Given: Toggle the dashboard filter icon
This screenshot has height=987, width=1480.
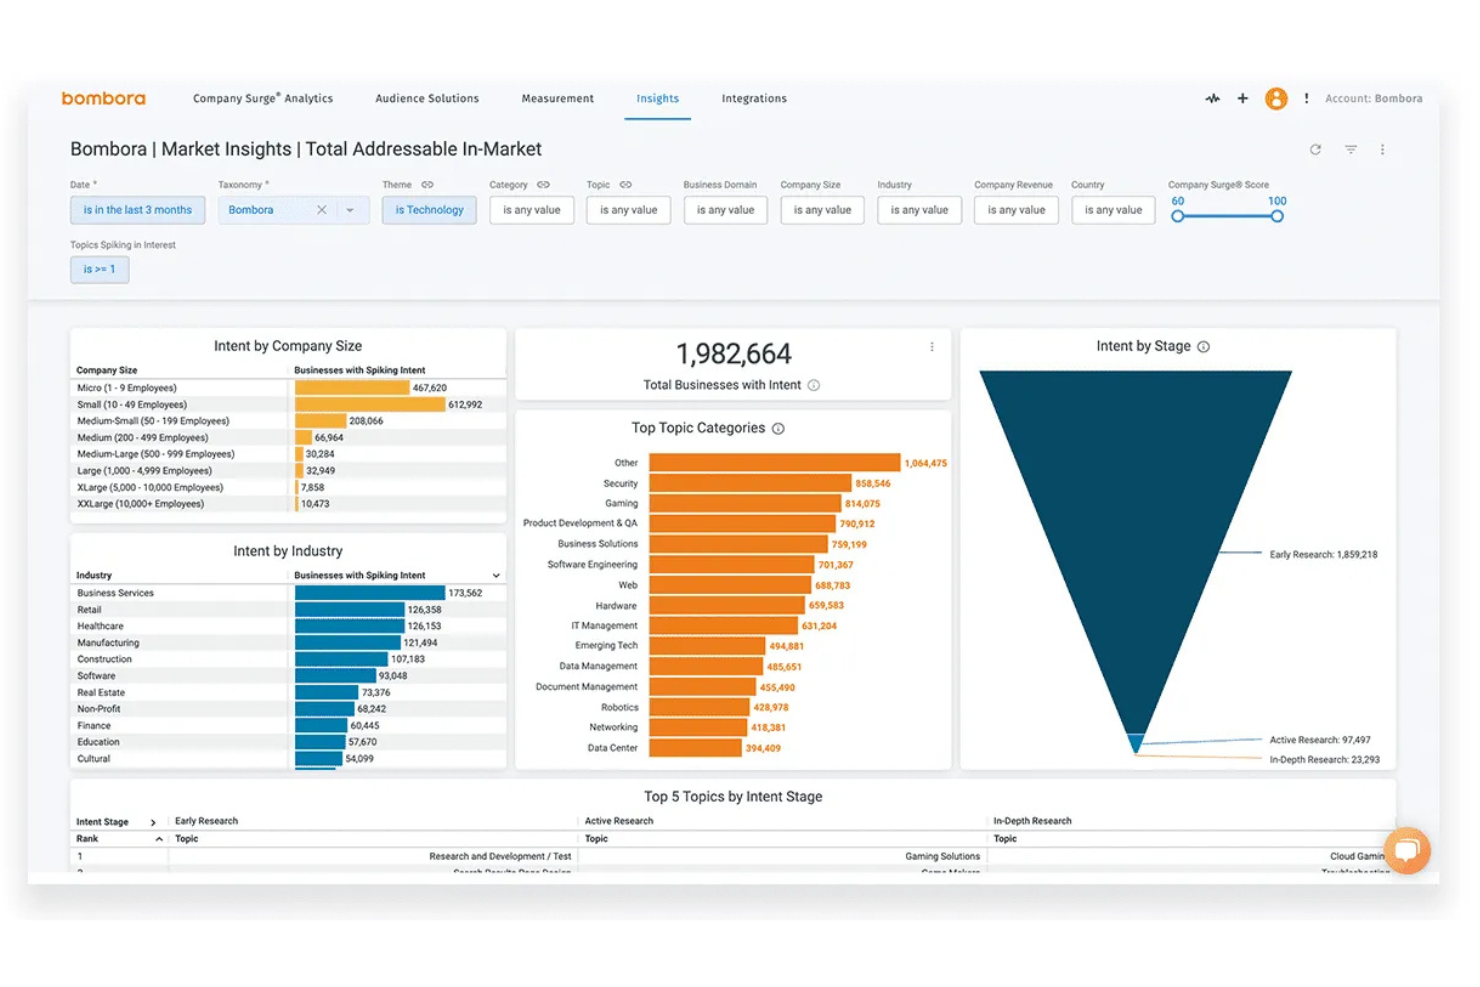Looking at the screenshot, I should click(1350, 149).
